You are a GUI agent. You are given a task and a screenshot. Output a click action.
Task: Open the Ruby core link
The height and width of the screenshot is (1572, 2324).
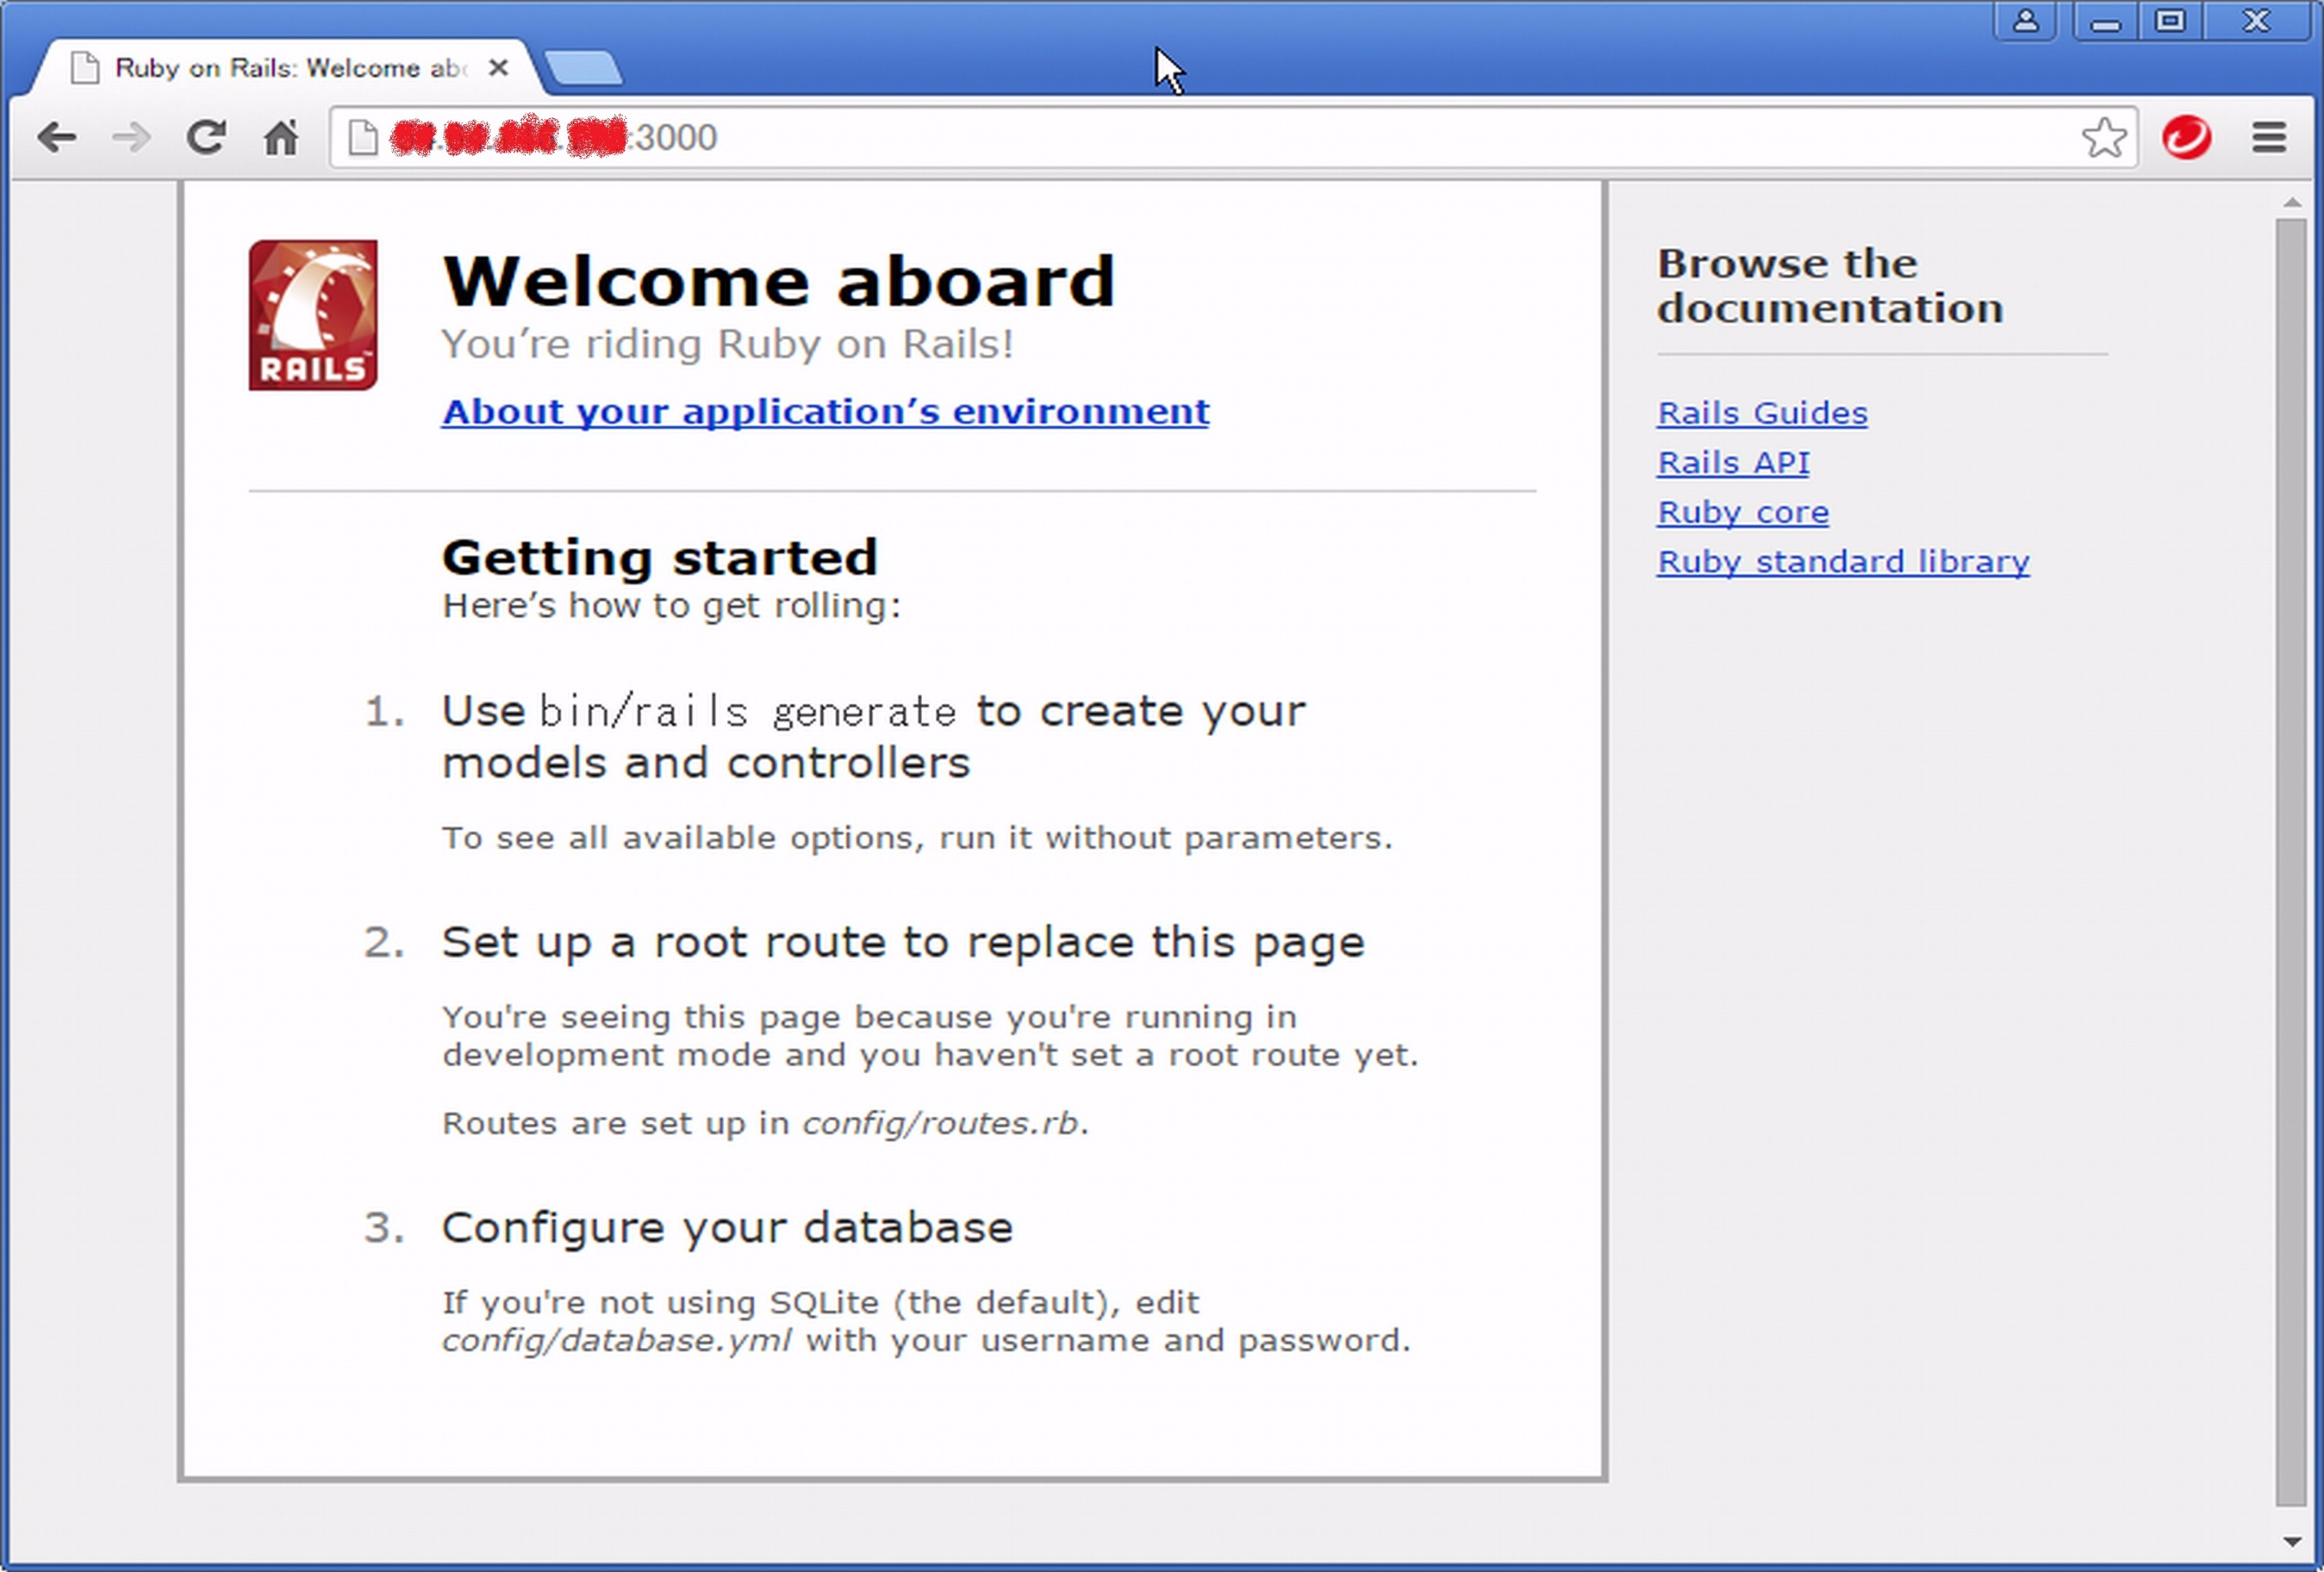[x=1742, y=511]
